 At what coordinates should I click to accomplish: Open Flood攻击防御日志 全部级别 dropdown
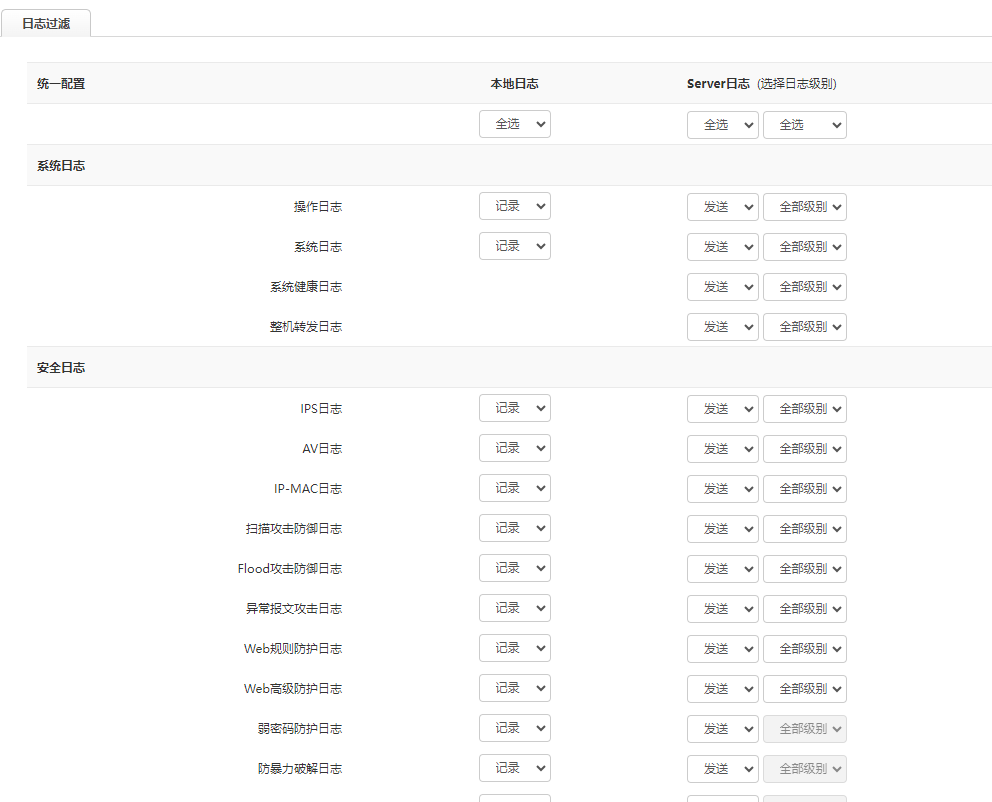point(805,569)
